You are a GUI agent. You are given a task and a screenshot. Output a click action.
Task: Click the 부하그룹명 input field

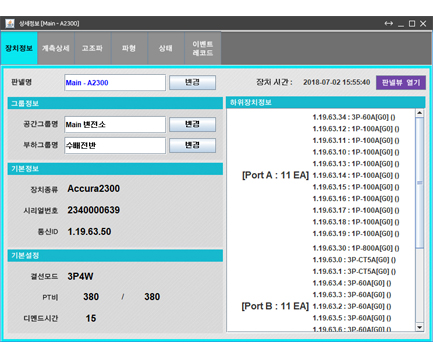(x=115, y=145)
